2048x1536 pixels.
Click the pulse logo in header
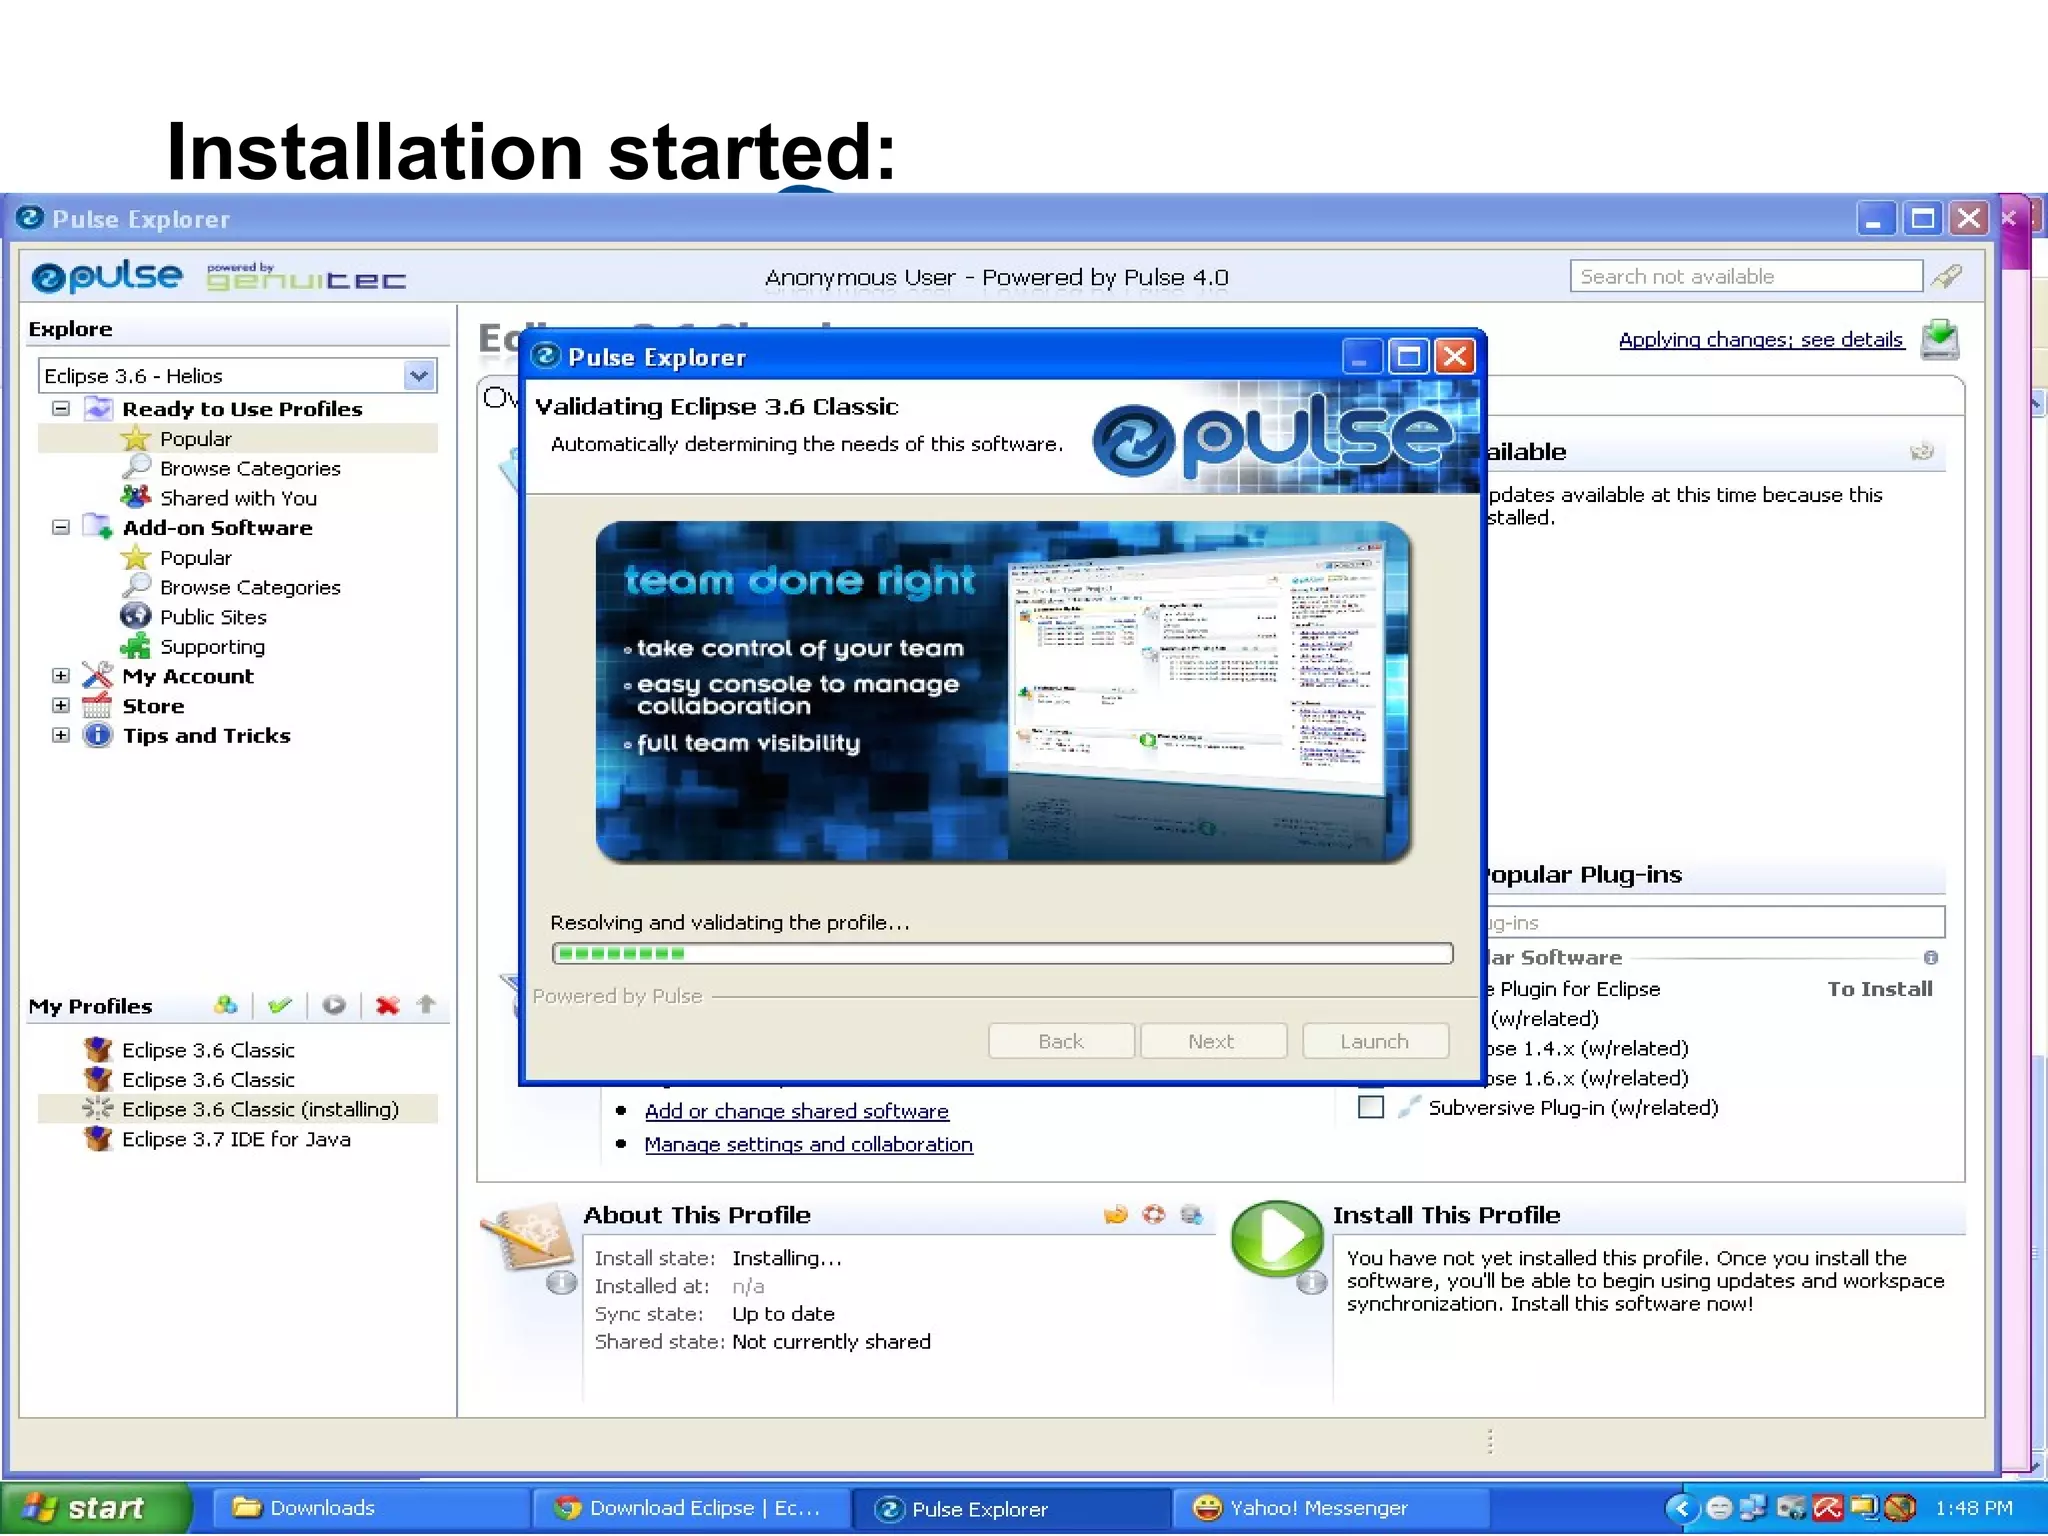[x=108, y=276]
